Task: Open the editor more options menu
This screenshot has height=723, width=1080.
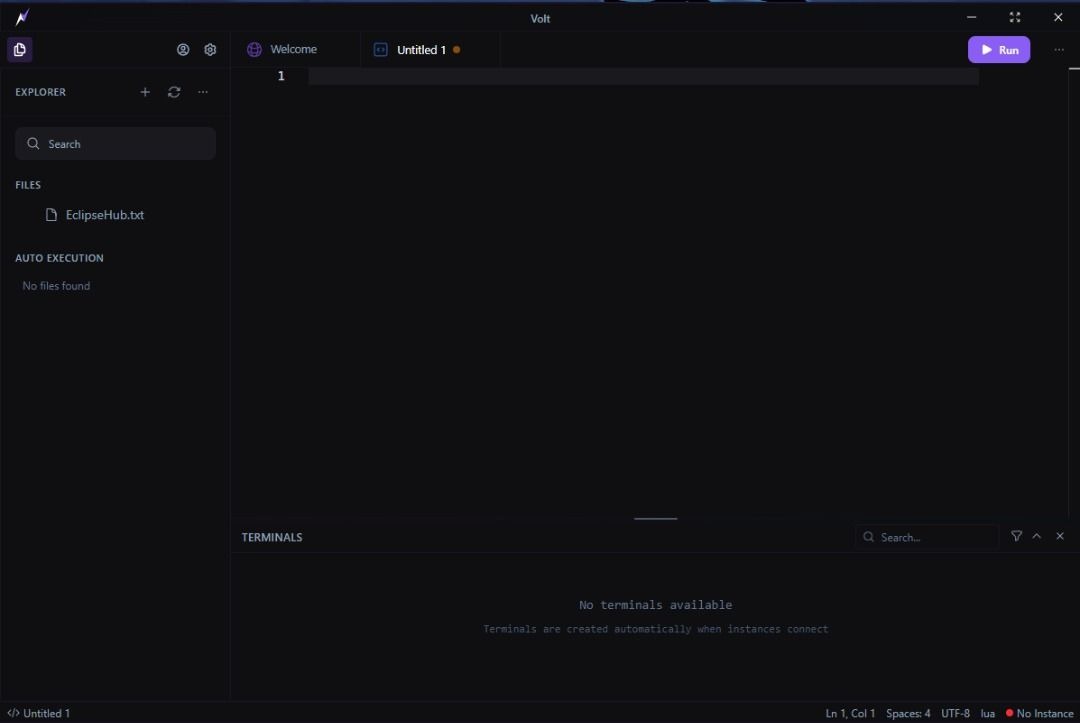Action: tap(1059, 50)
